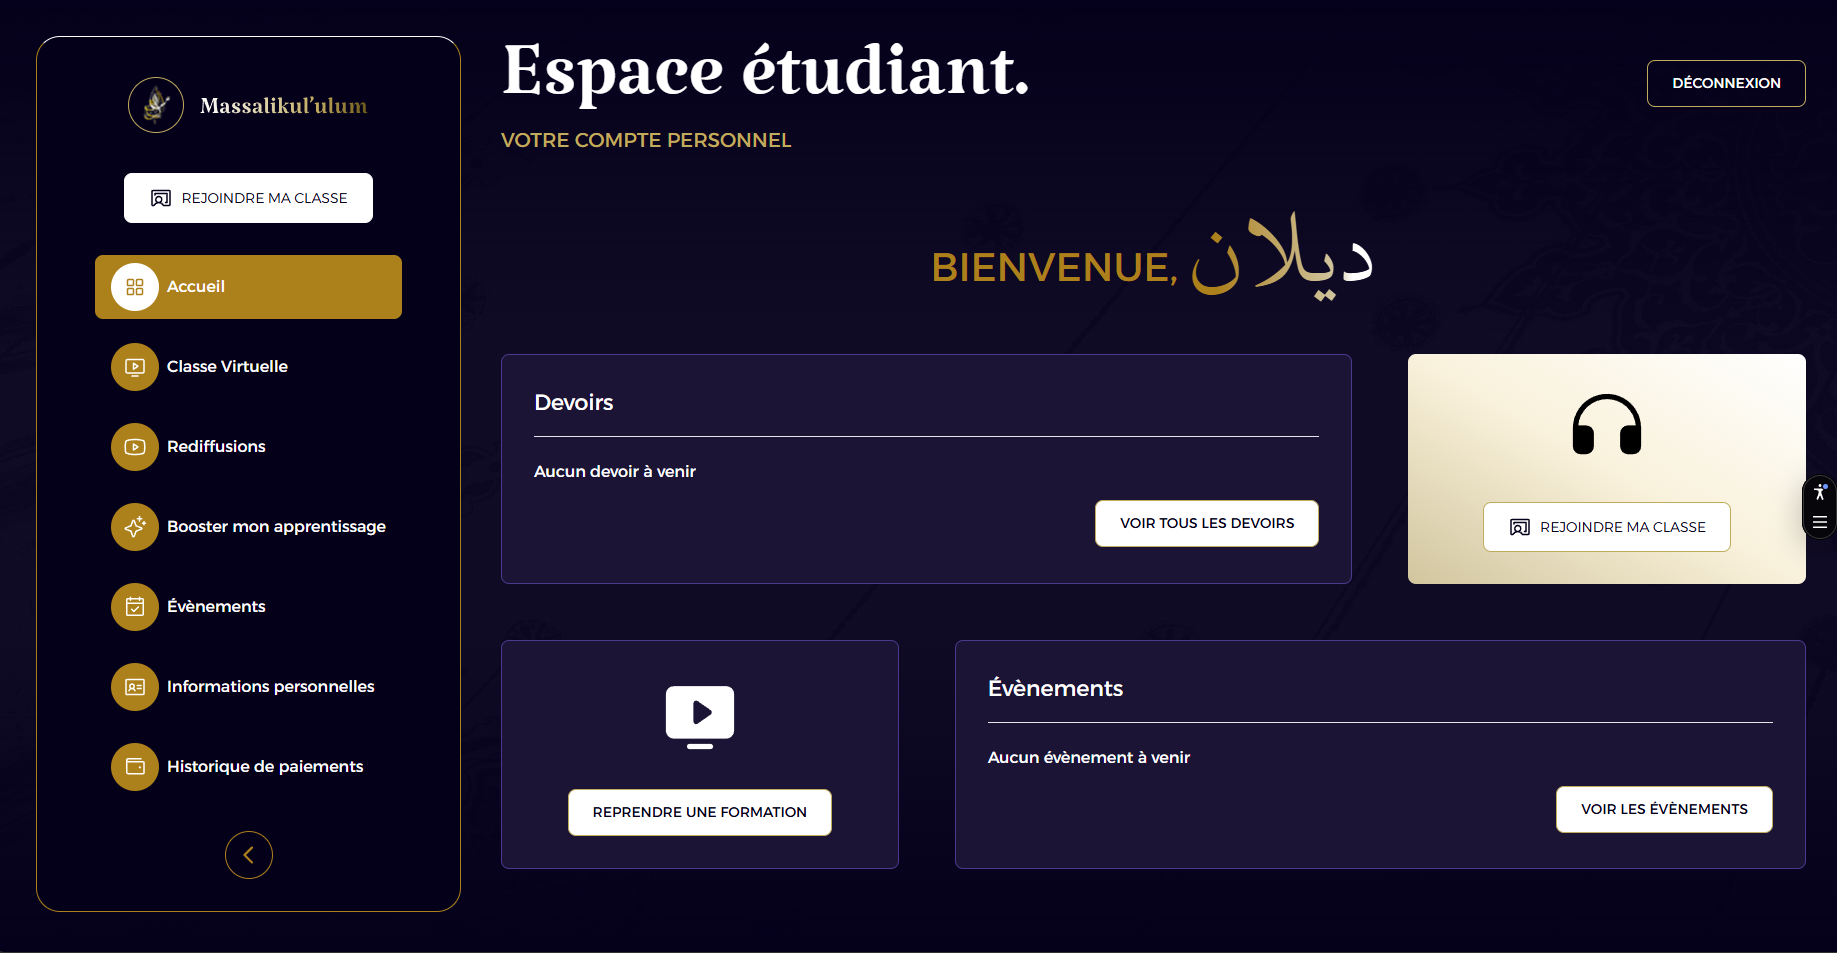This screenshot has height=953, width=1837.
Task: Select Voir les évènements
Action: point(1663,809)
